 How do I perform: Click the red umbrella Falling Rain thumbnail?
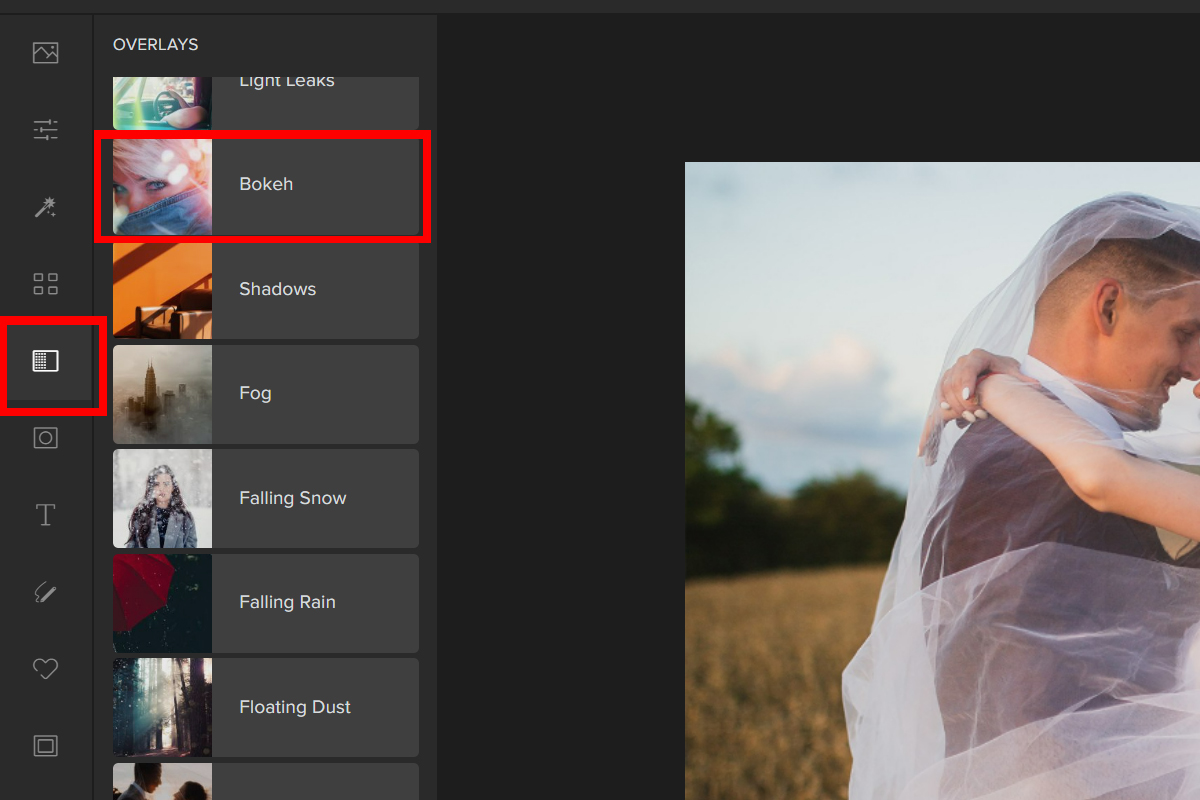coord(162,603)
